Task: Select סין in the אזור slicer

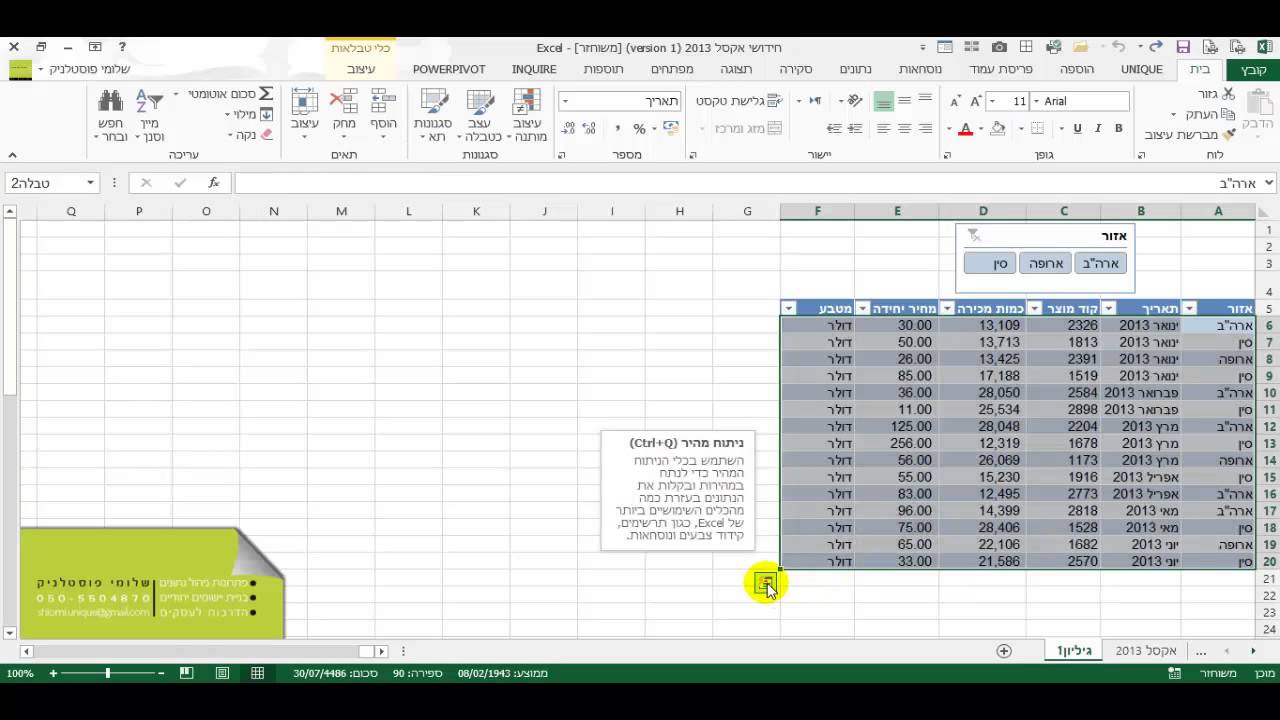Action: coord(990,263)
